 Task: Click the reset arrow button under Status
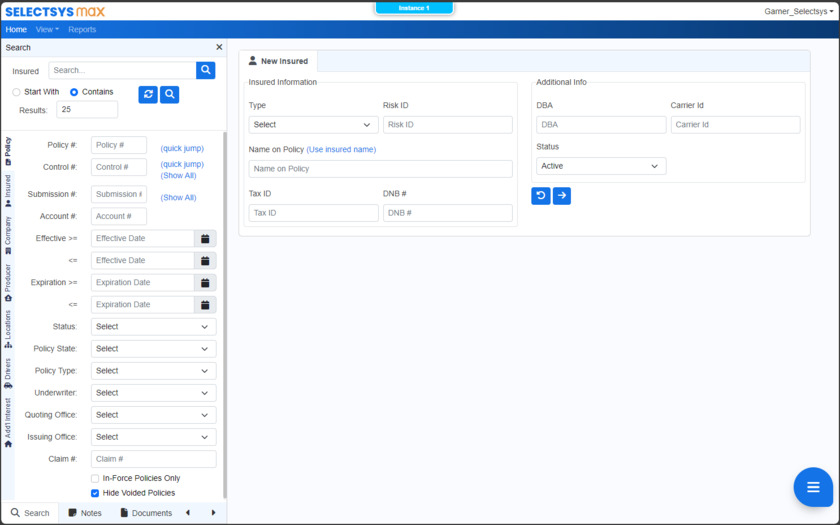(541, 196)
